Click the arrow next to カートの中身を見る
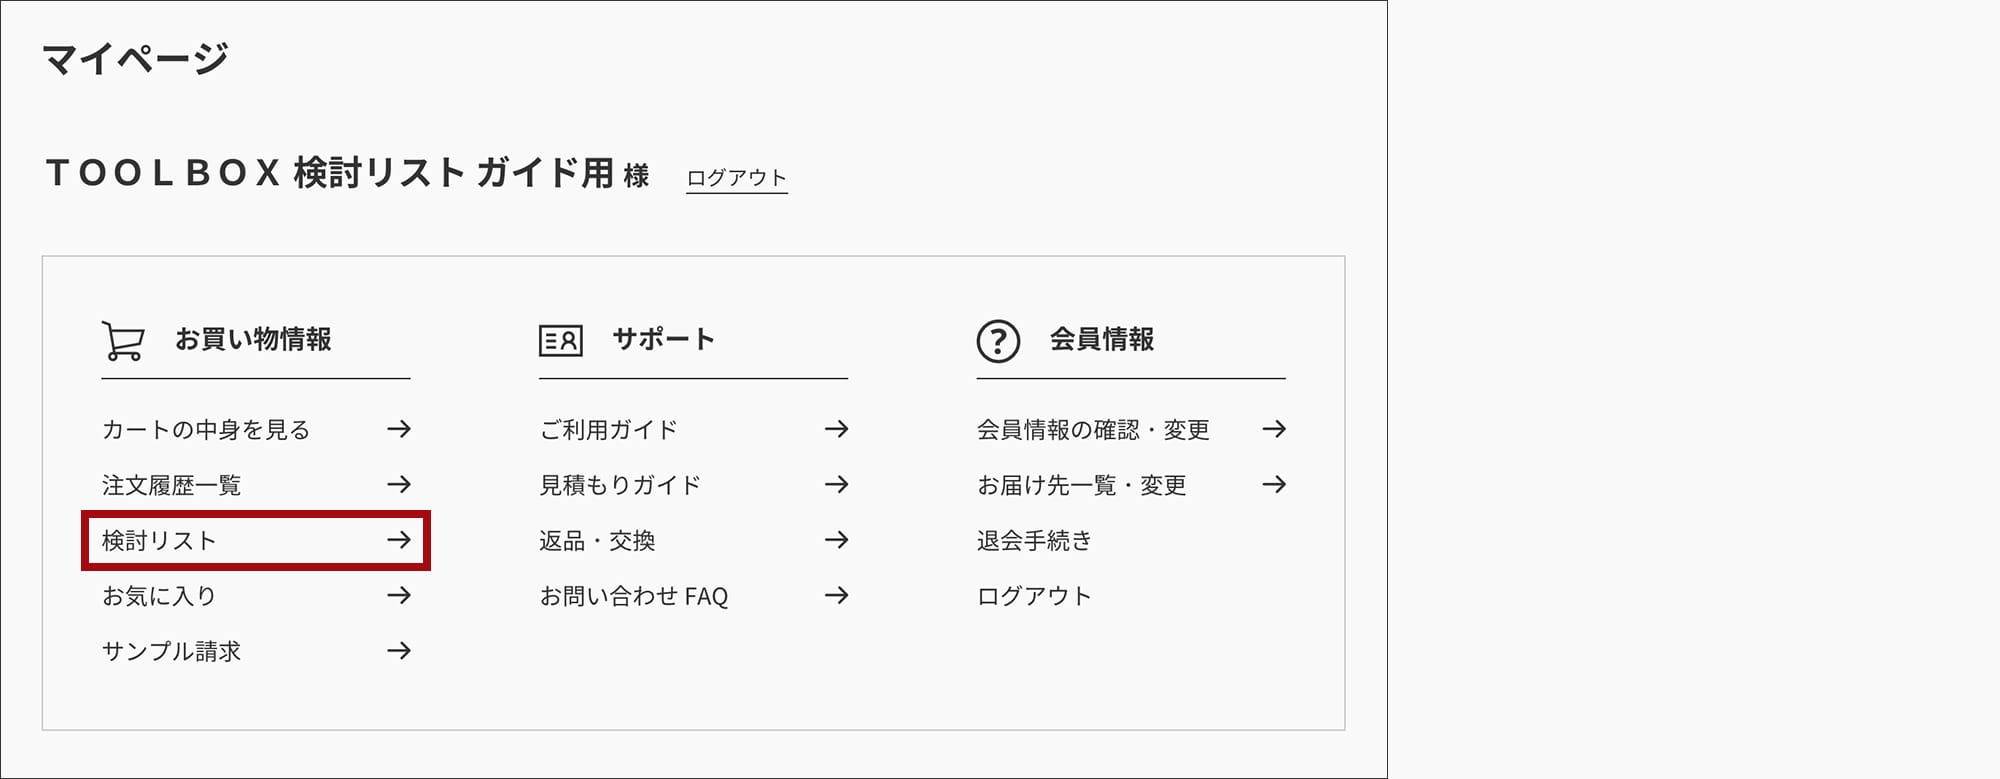Screen dimensions: 2000x779 399,429
